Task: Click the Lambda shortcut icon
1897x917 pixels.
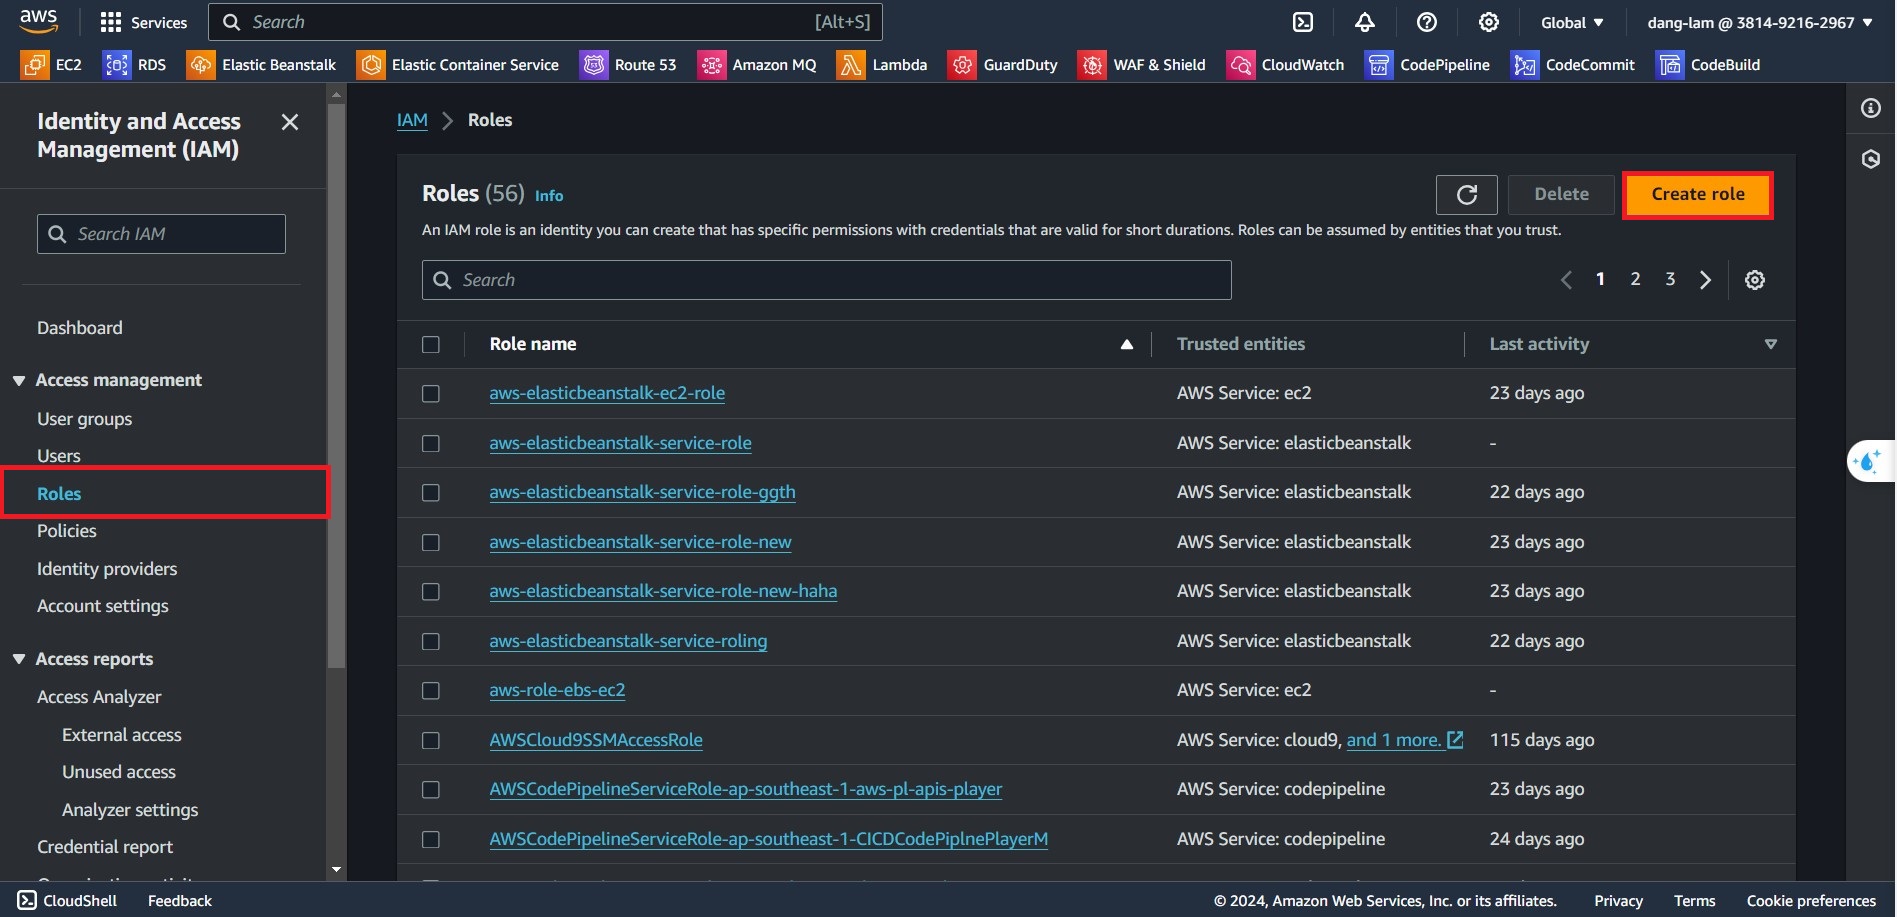Action: pos(851,65)
